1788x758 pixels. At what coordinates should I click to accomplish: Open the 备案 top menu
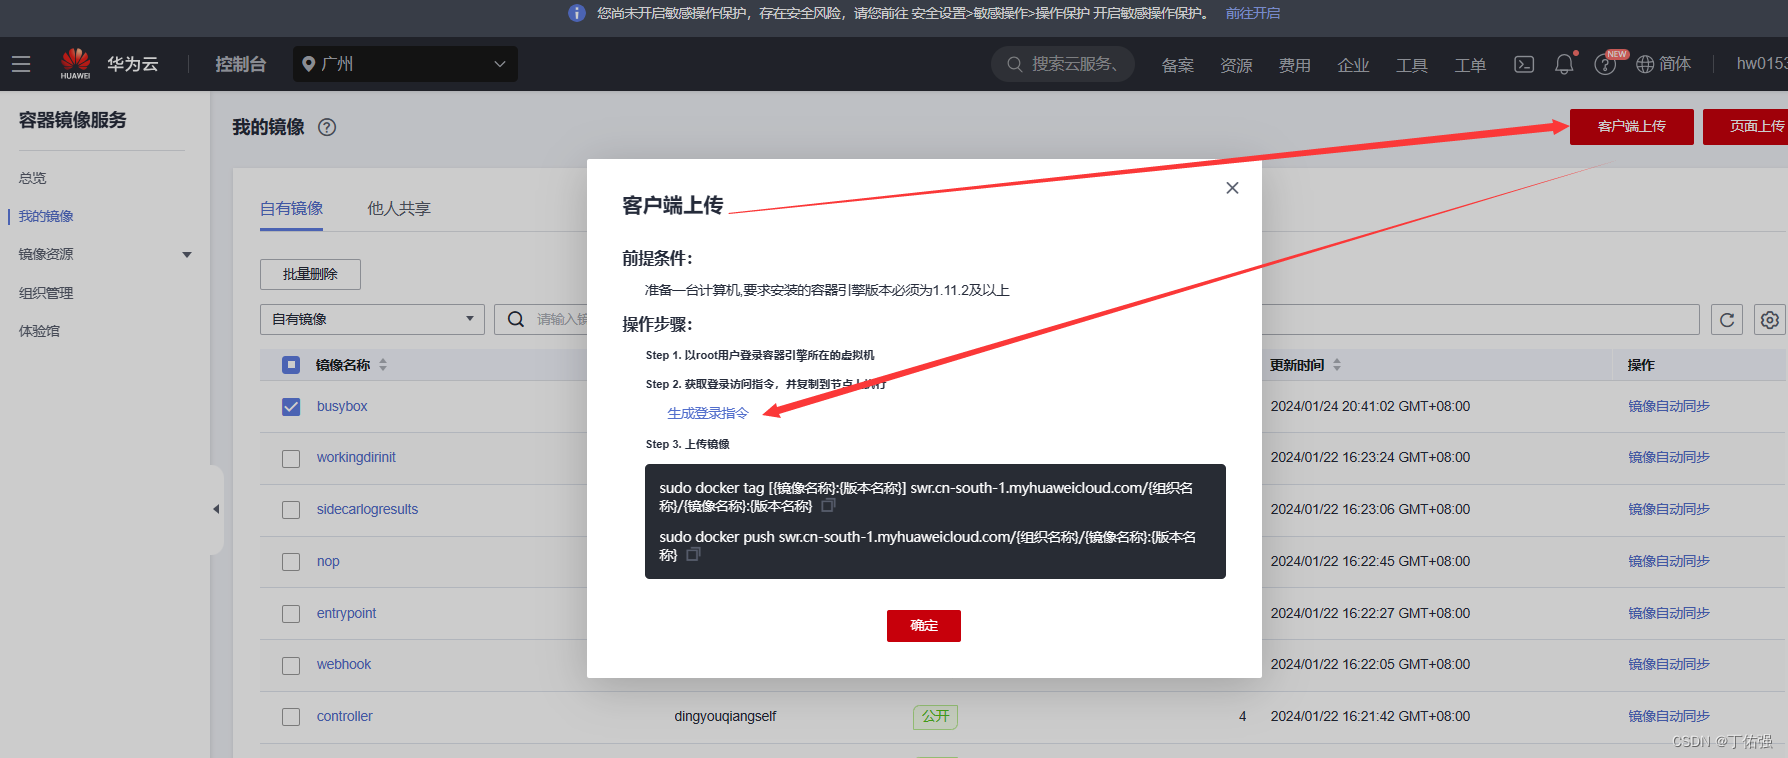[x=1178, y=65]
